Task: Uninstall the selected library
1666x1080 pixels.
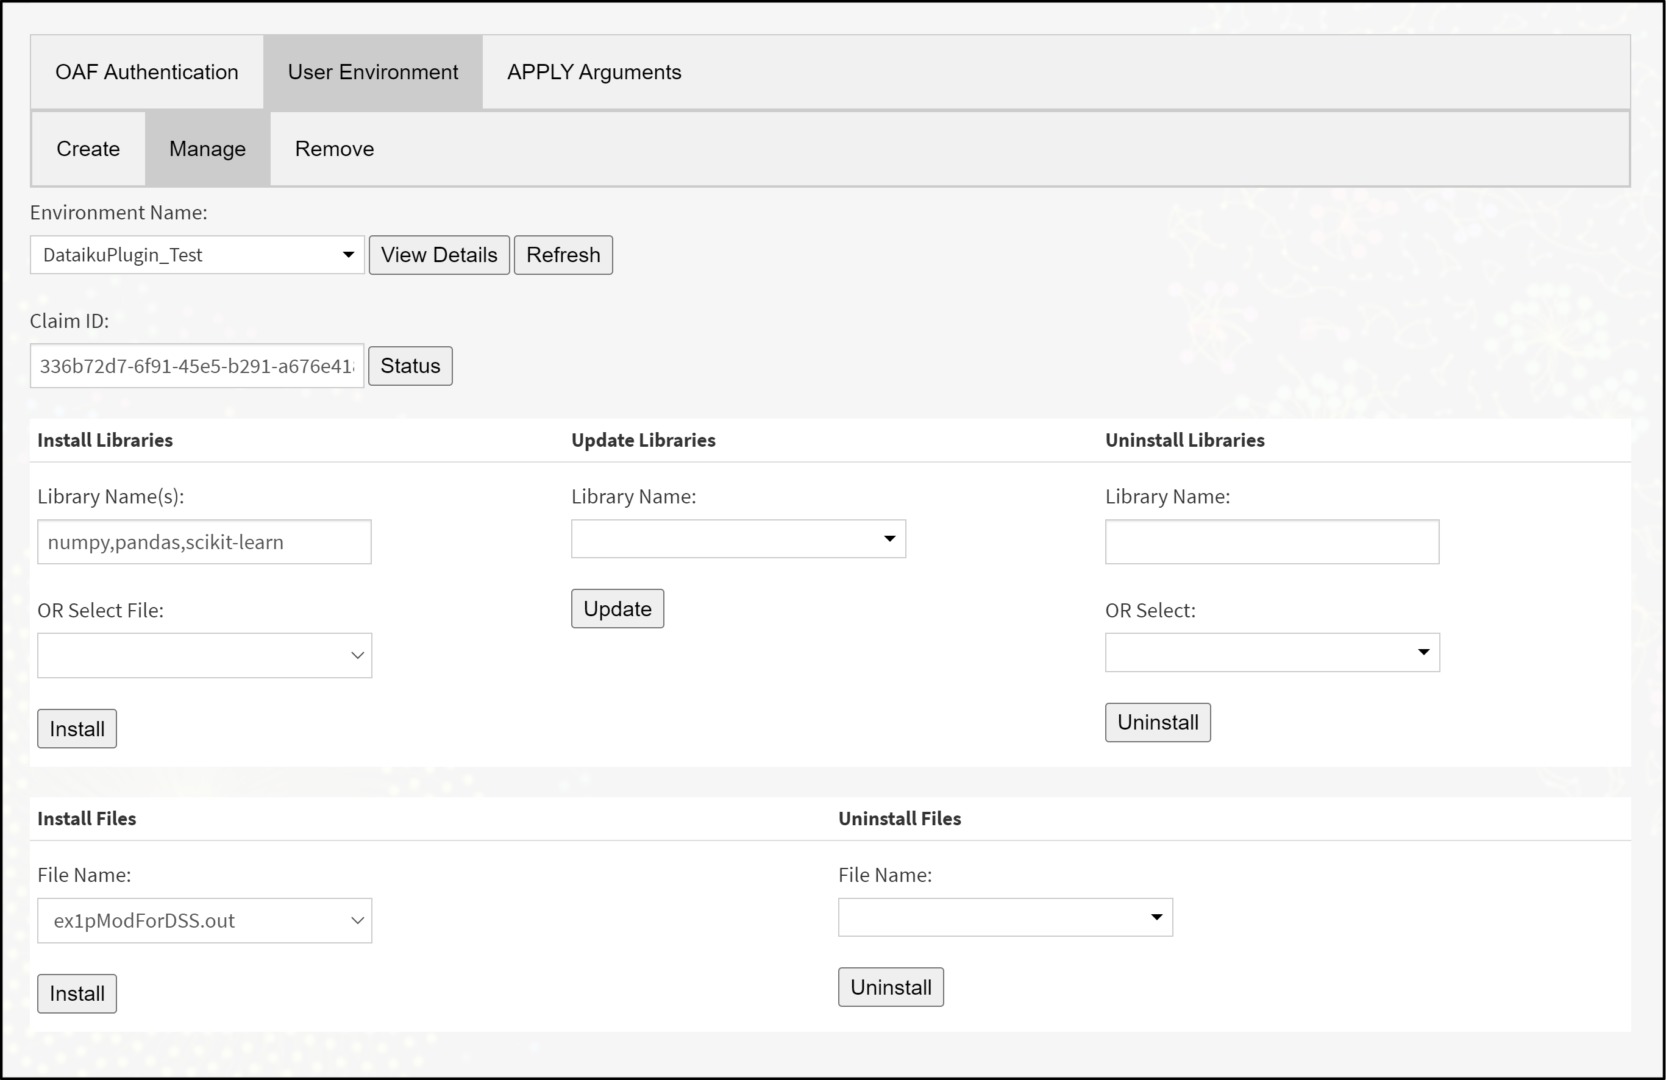Action: click(1157, 722)
